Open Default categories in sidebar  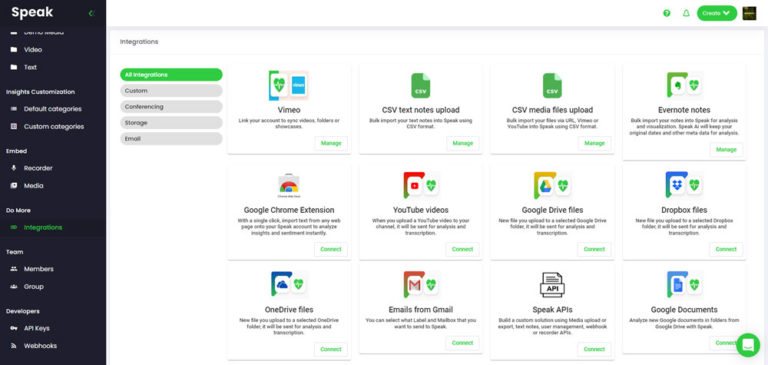coord(53,109)
